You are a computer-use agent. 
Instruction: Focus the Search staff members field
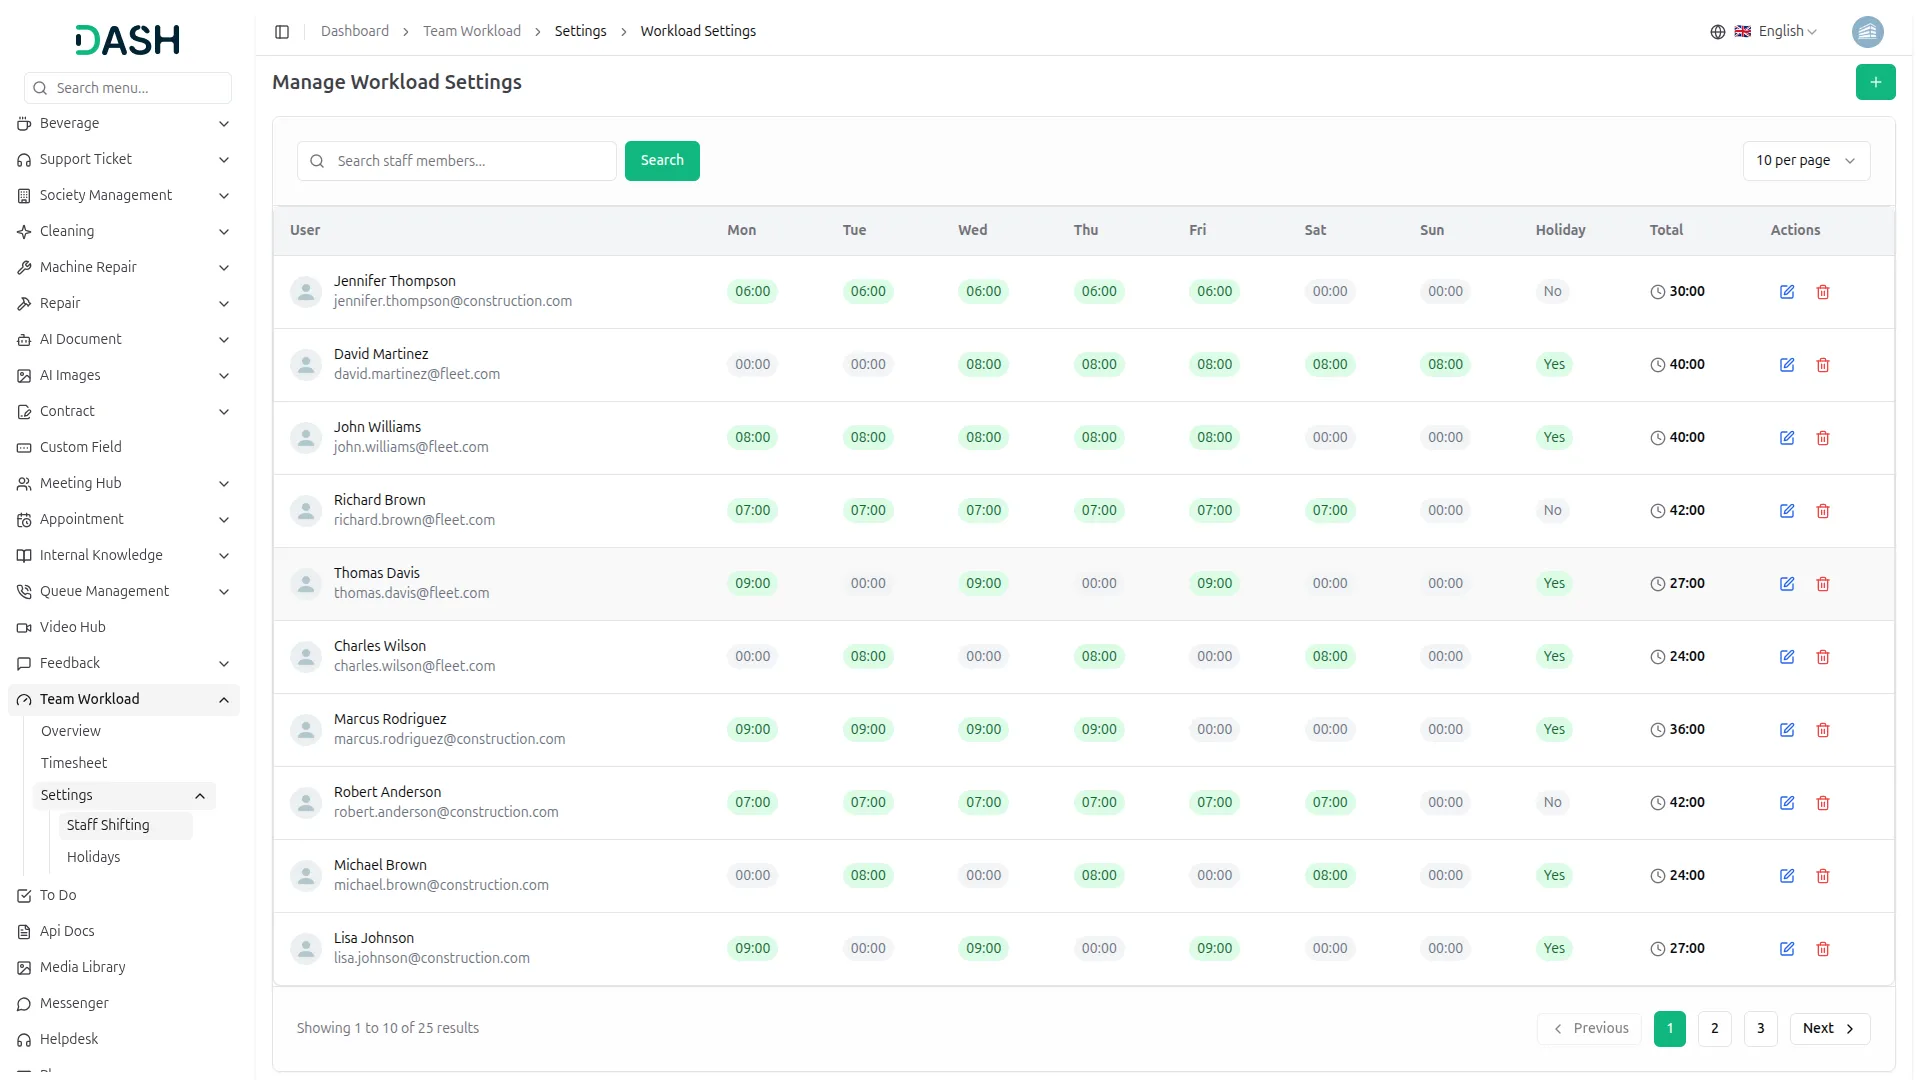[x=457, y=161]
